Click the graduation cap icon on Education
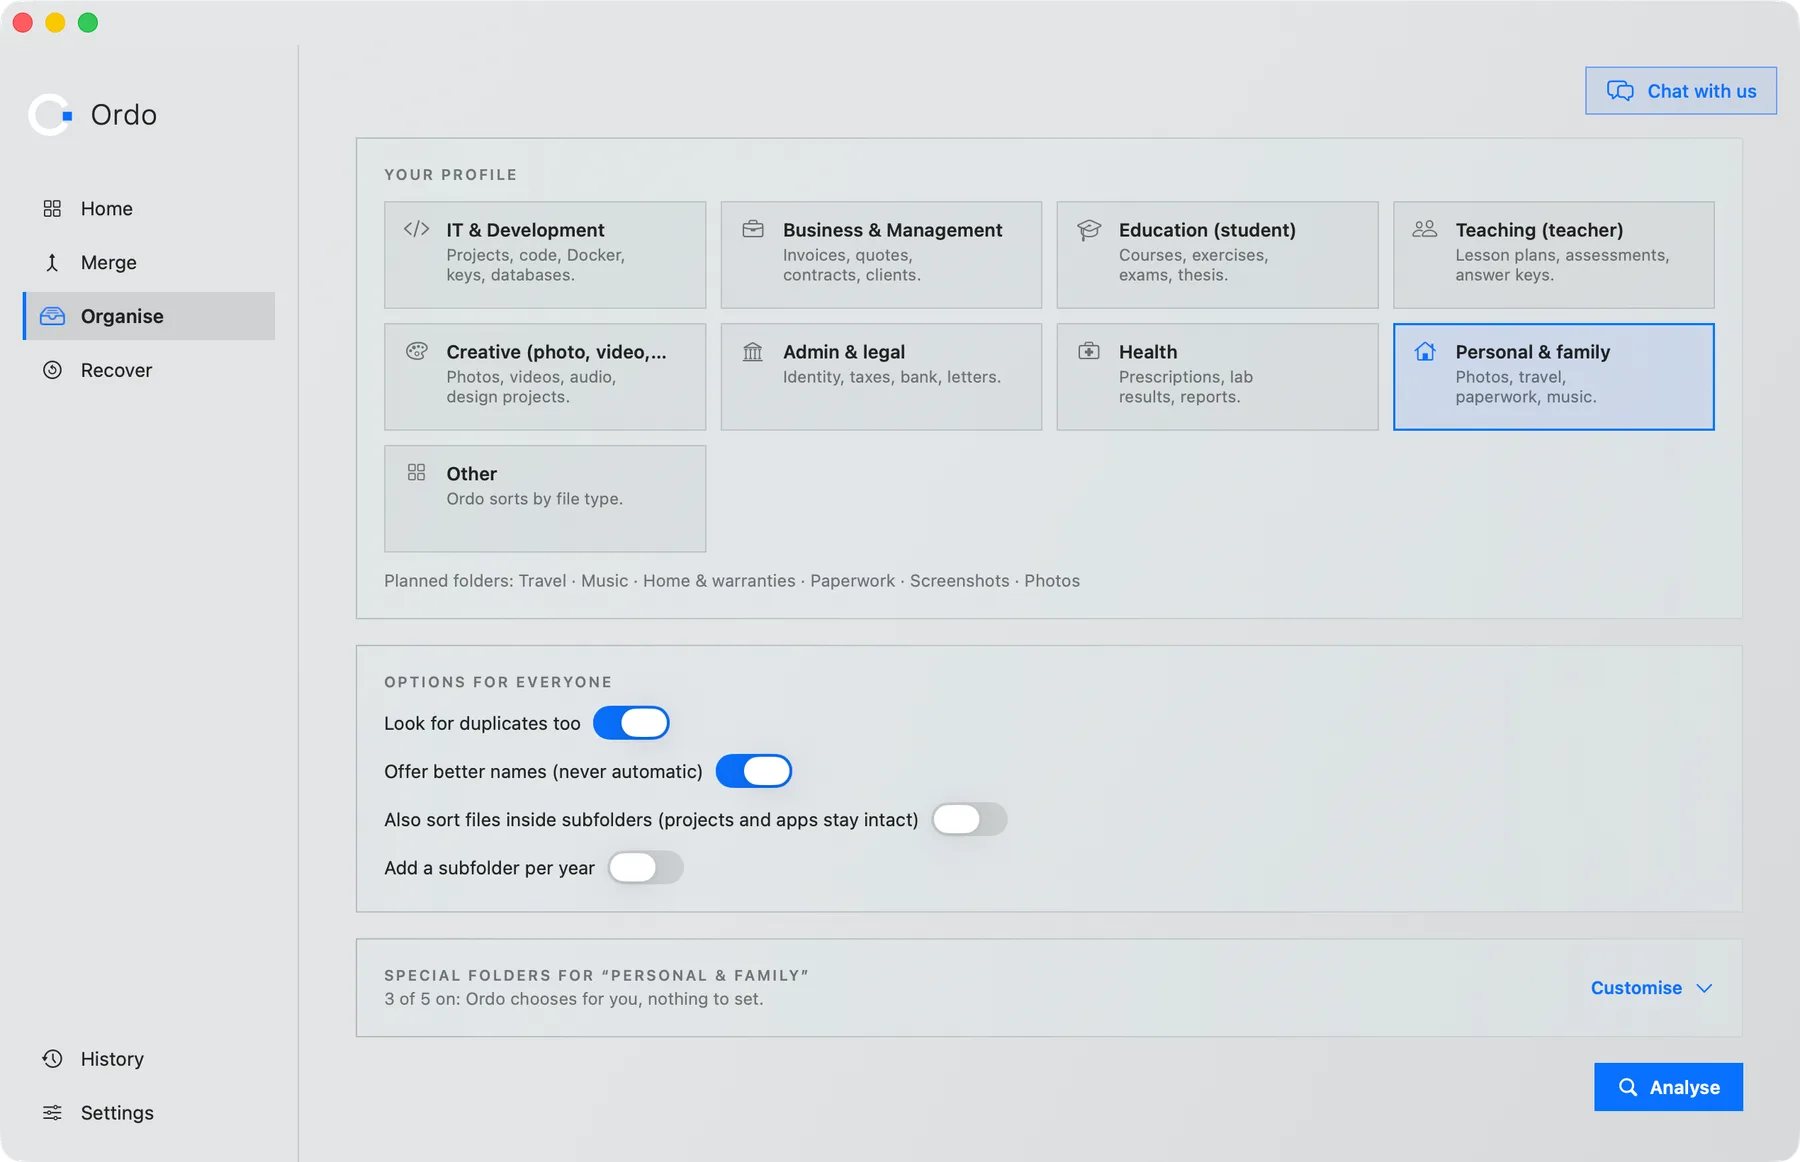The height and width of the screenshot is (1162, 1800). pyautogui.click(x=1089, y=230)
